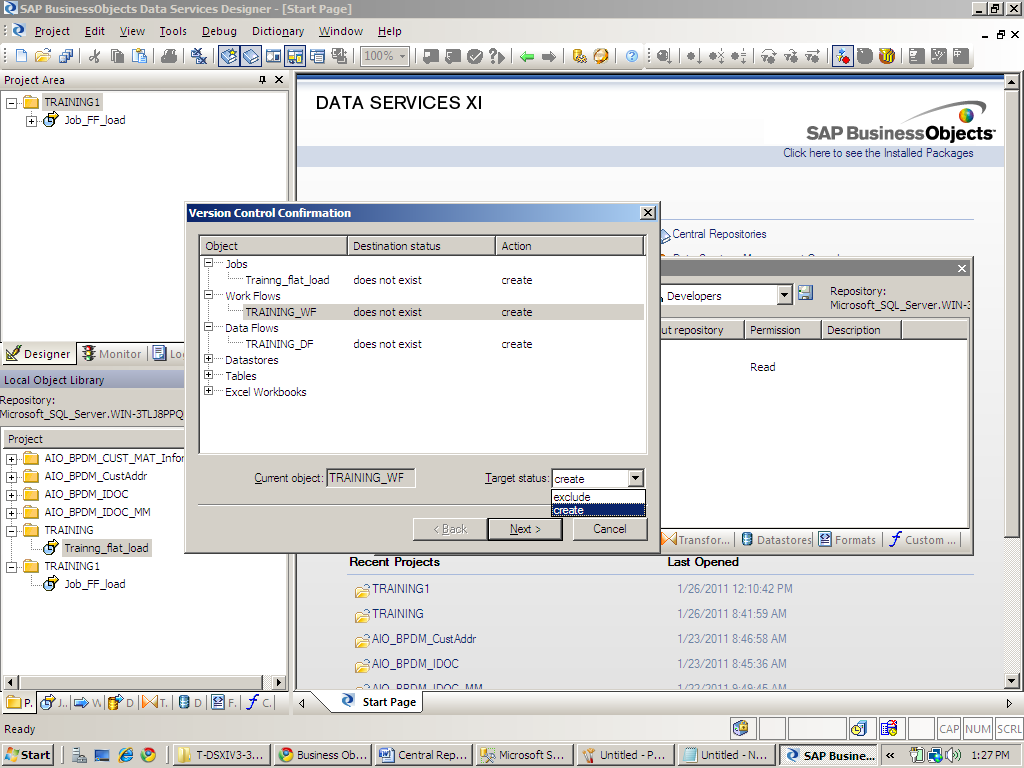The height and width of the screenshot is (768, 1024).
Task: Select Trainng_flat_load in Local Object Library
Action: click(106, 548)
